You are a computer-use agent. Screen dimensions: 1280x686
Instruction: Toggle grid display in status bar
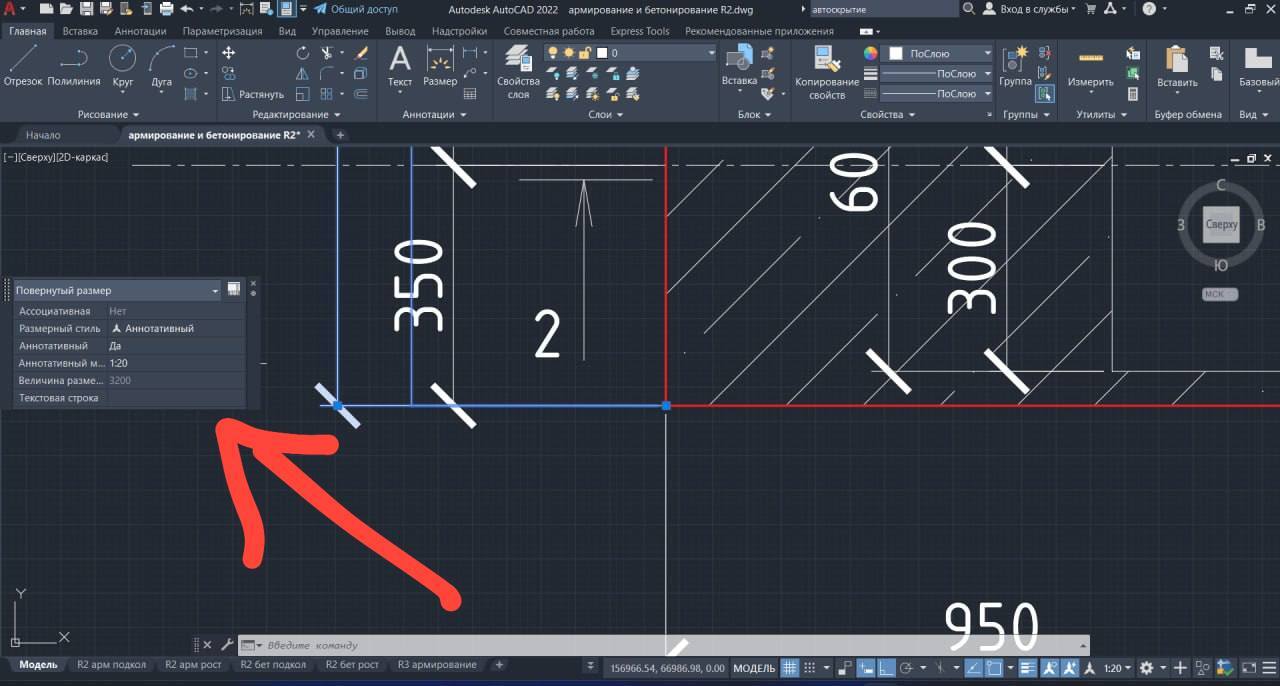point(789,668)
